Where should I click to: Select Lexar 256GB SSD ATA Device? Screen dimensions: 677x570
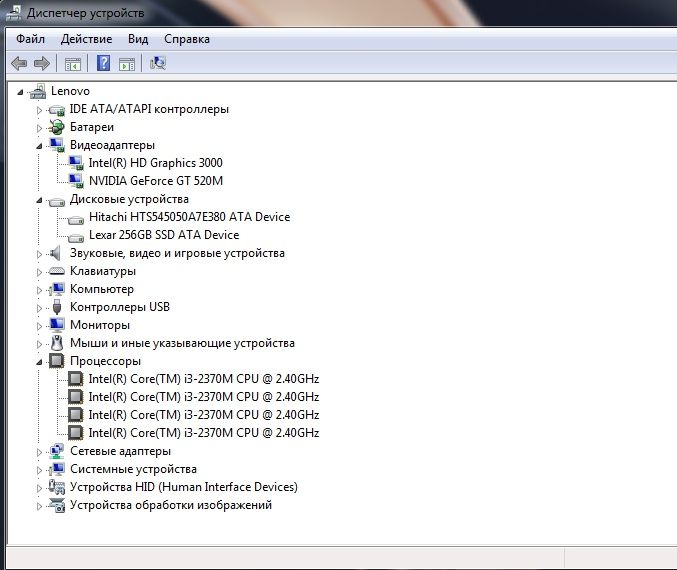coord(164,235)
